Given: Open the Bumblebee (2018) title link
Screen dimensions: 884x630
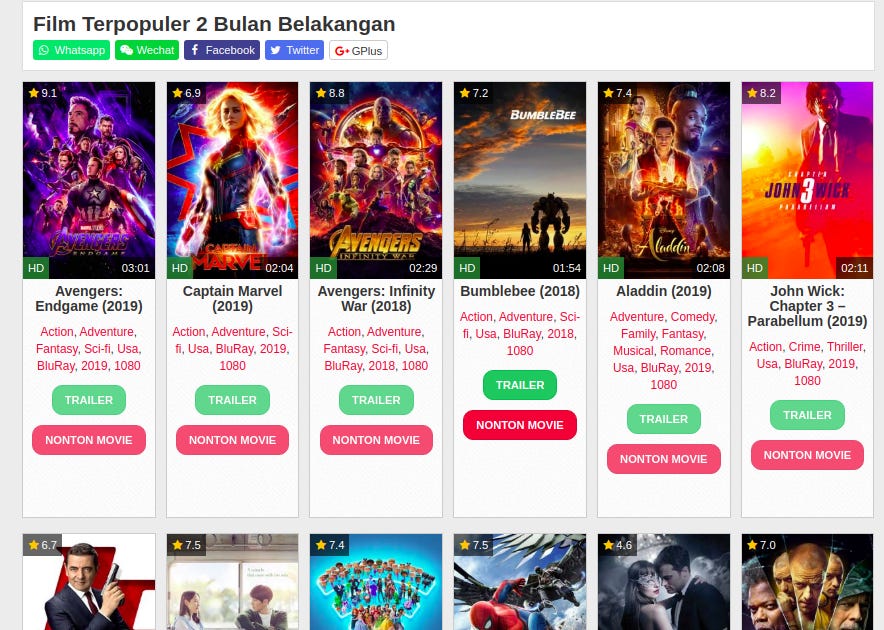Looking at the screenshot, I should 520,291.
